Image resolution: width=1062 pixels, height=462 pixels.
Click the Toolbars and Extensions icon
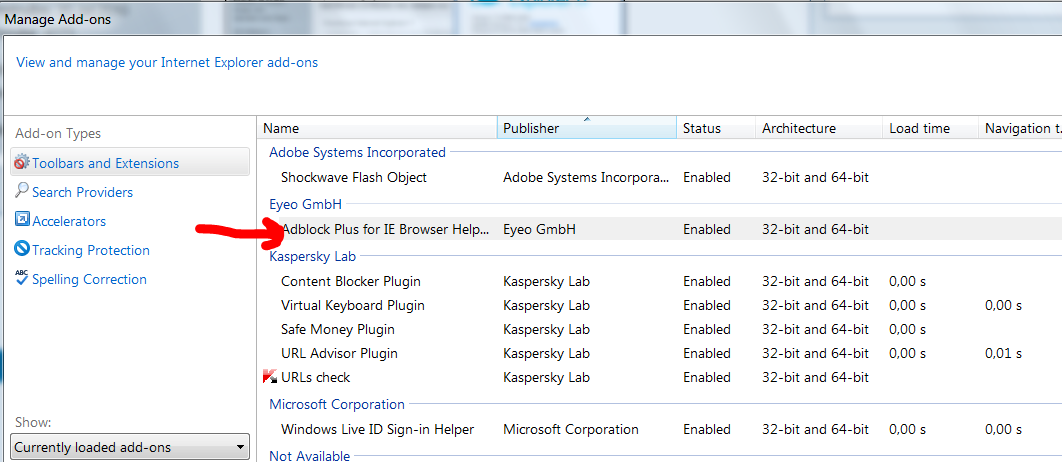[22, 162]
